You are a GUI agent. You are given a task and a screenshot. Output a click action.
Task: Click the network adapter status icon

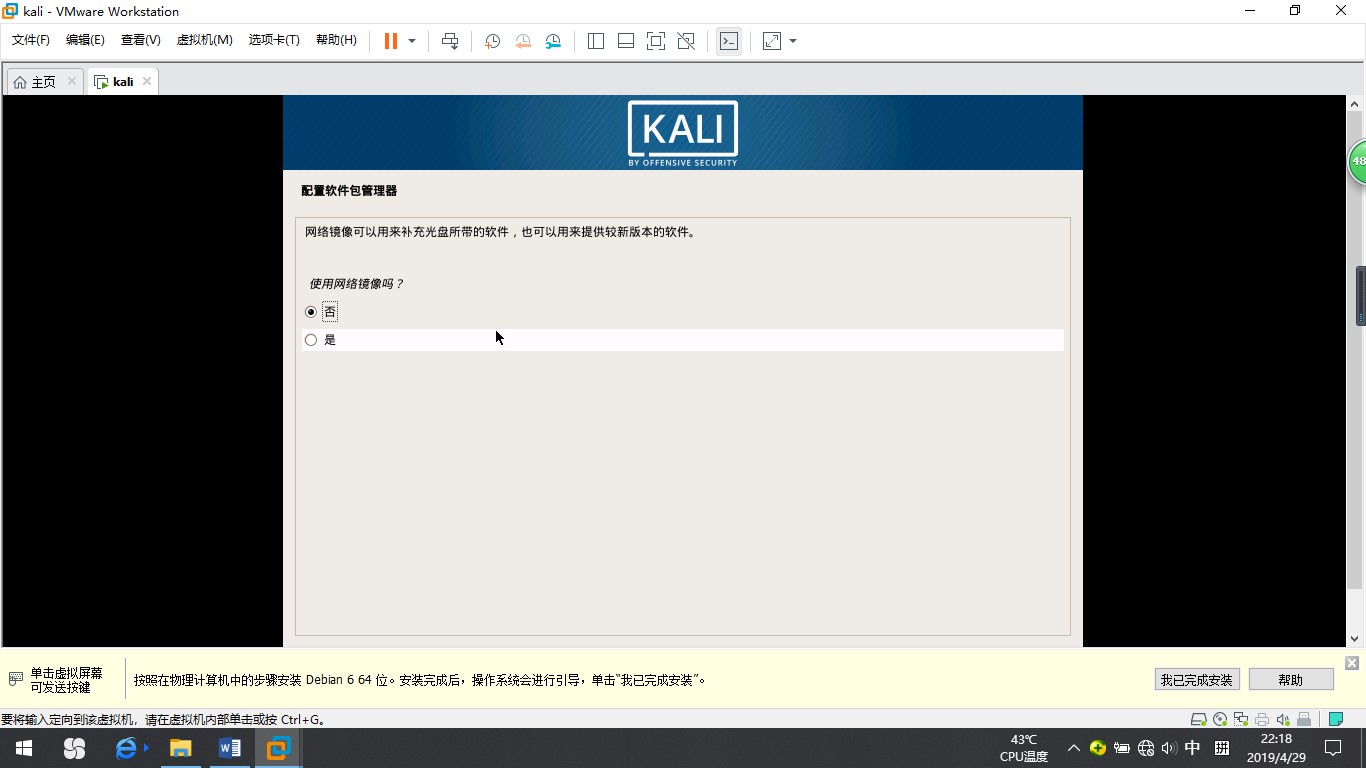1241,719
